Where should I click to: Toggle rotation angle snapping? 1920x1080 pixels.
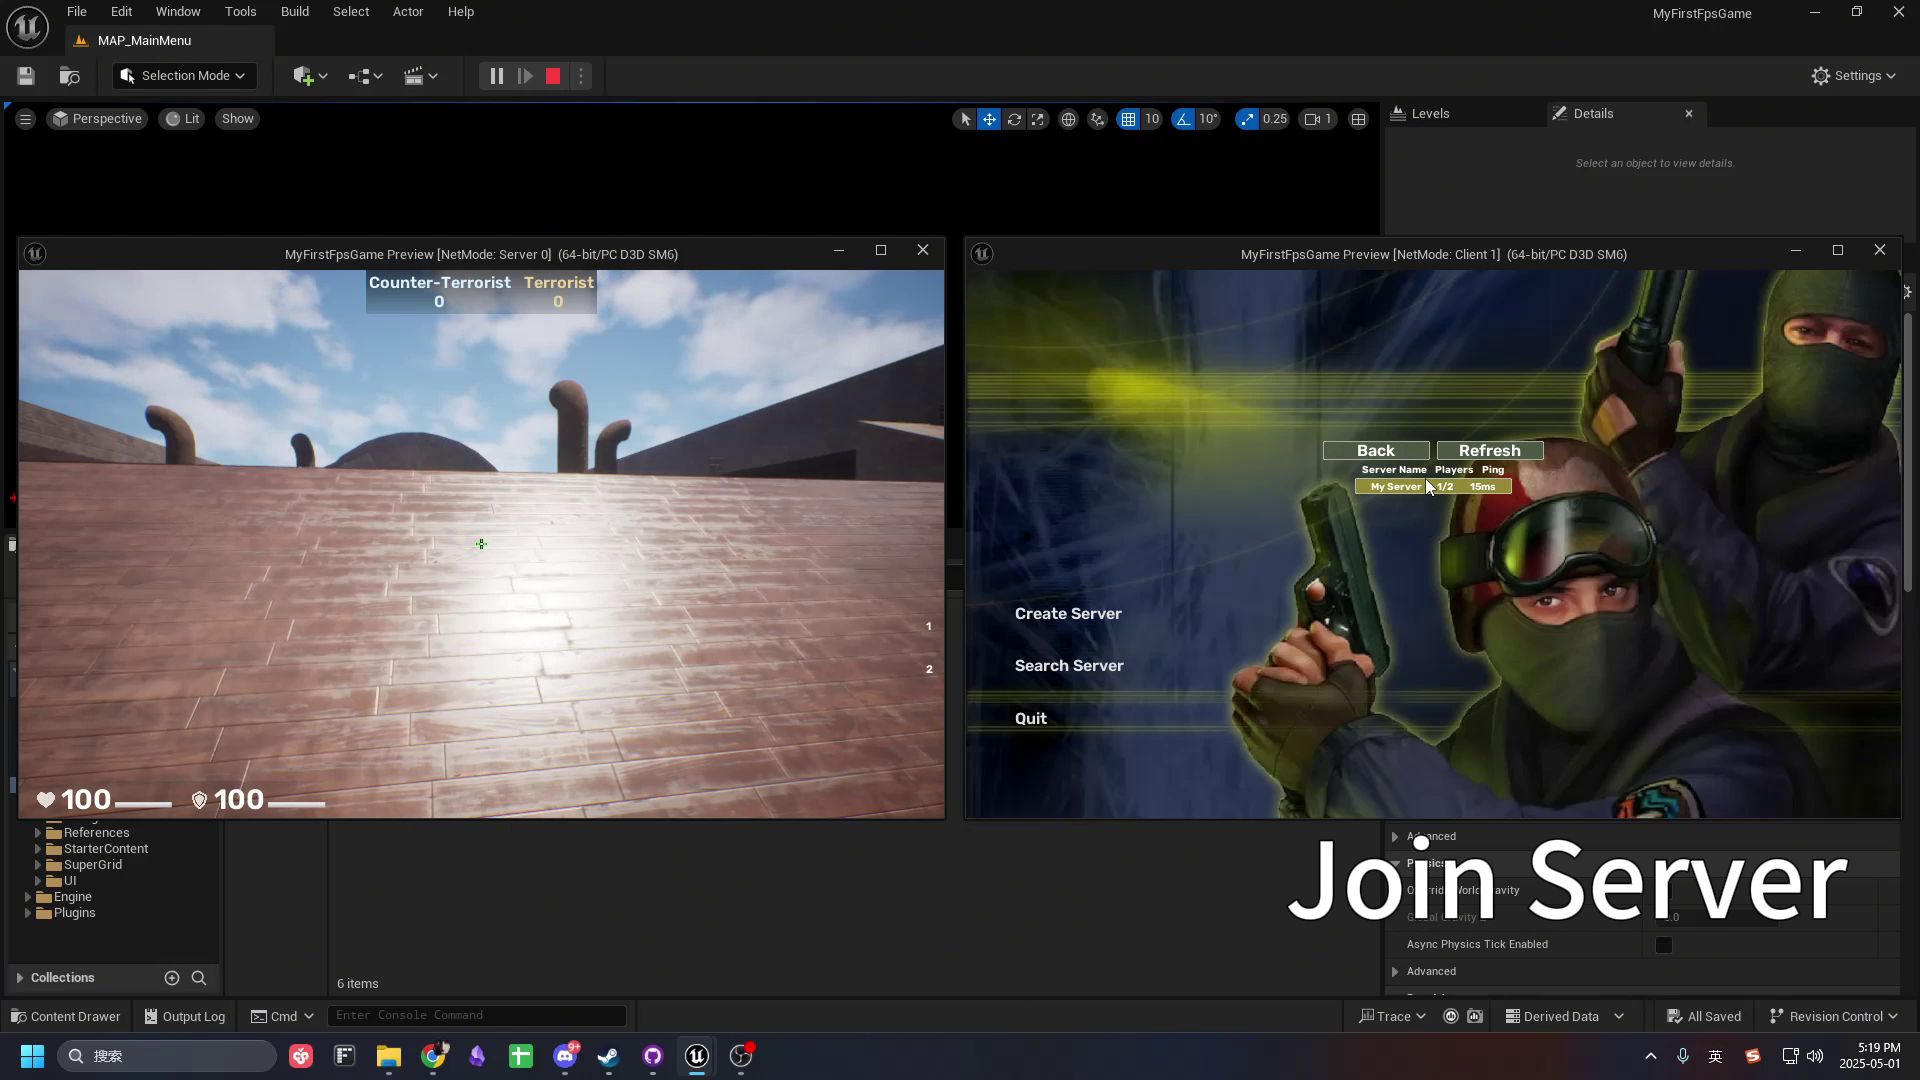point(1184,119)
